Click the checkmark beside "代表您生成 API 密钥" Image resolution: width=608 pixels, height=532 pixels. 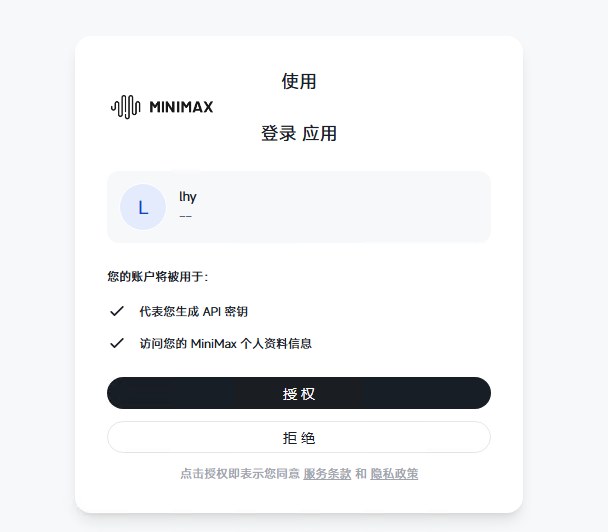(x=117, y=311)
